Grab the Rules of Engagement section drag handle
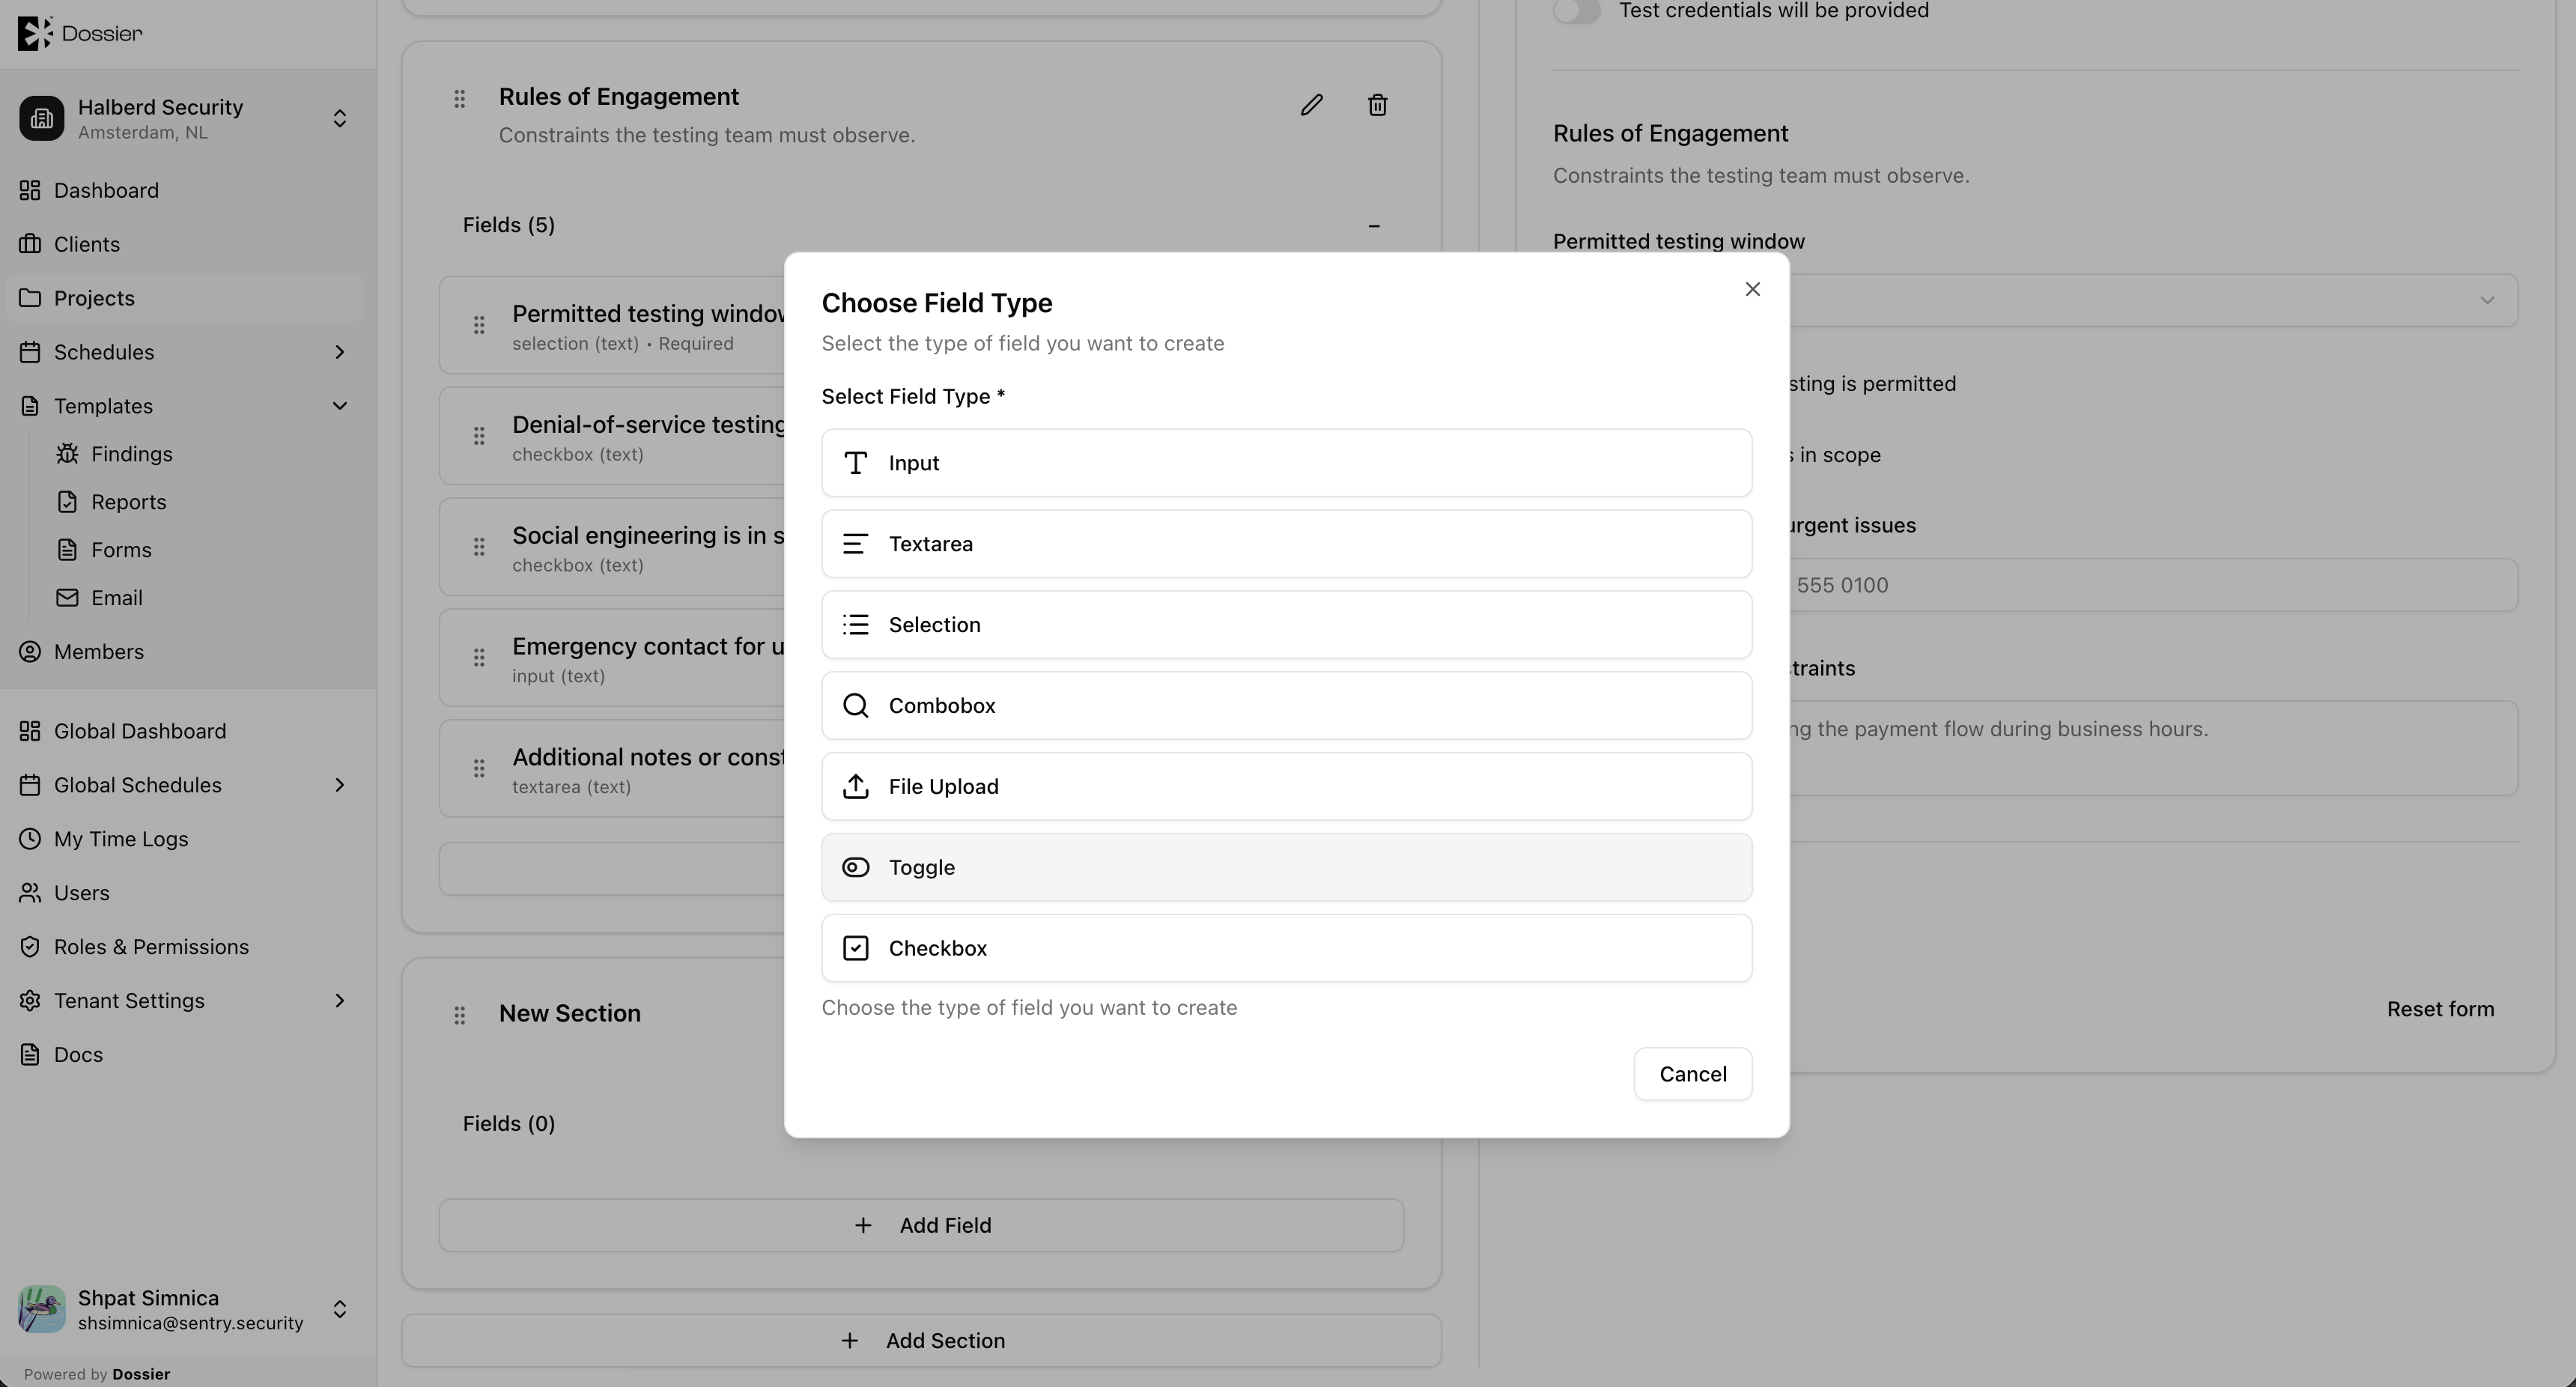 click(460, 99)
